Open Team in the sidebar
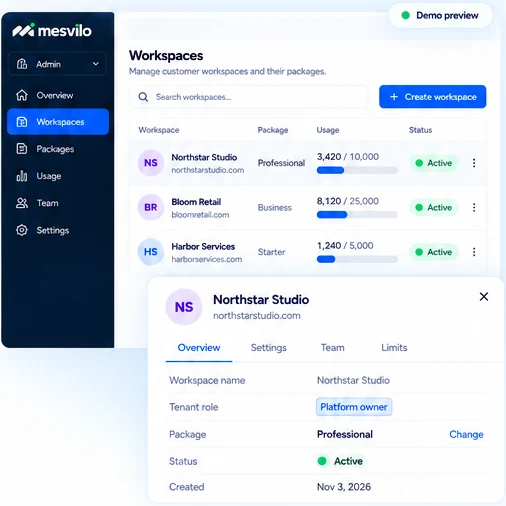The height and width of the screenshot is (506, 506). (57, 203)
